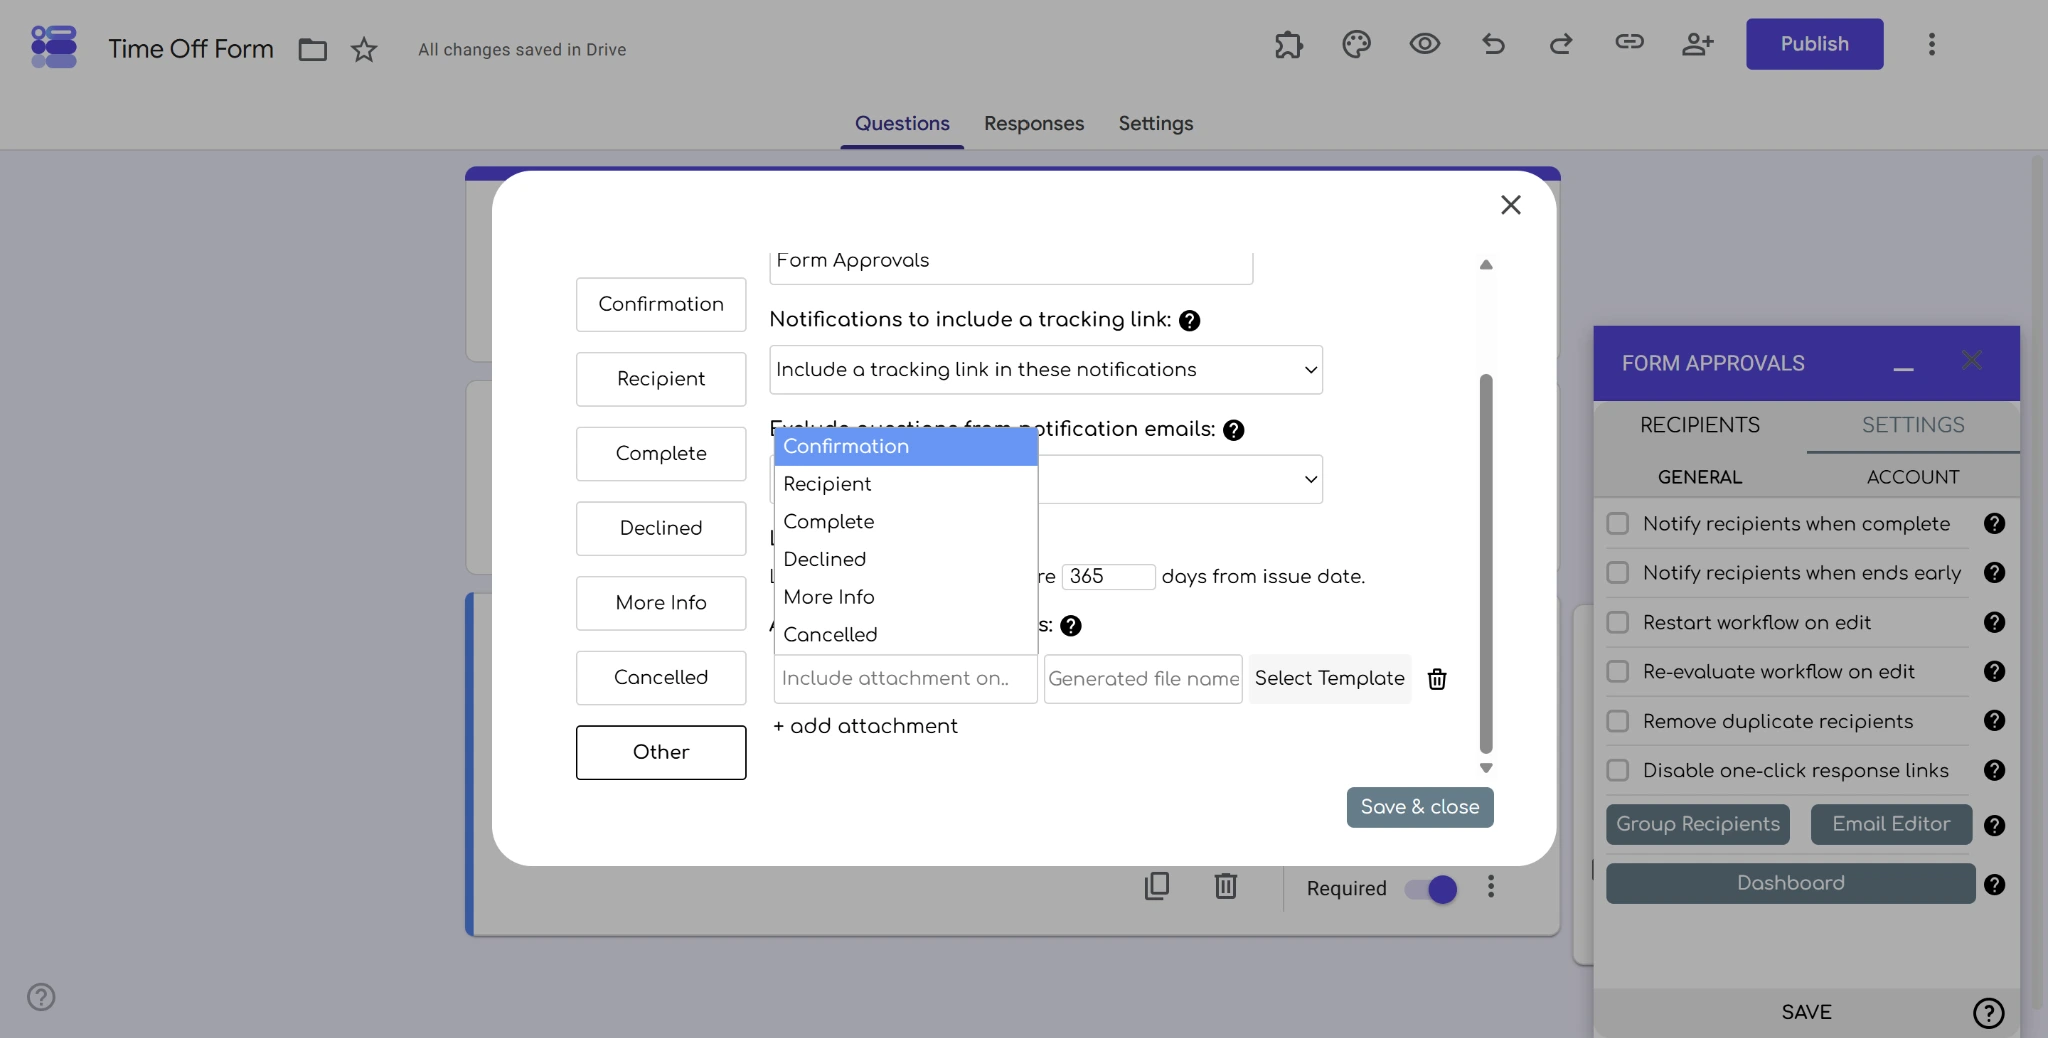This screenshot has width=2048, height=1038.
Task: Check Re-evaluate workflow on edit
Action: pyautogui.click(x=1617, y=671)
